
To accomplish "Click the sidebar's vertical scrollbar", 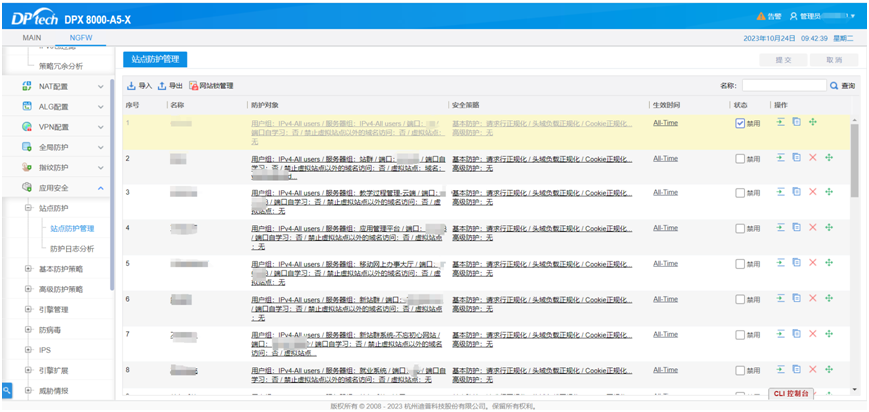I will point(112,185).
